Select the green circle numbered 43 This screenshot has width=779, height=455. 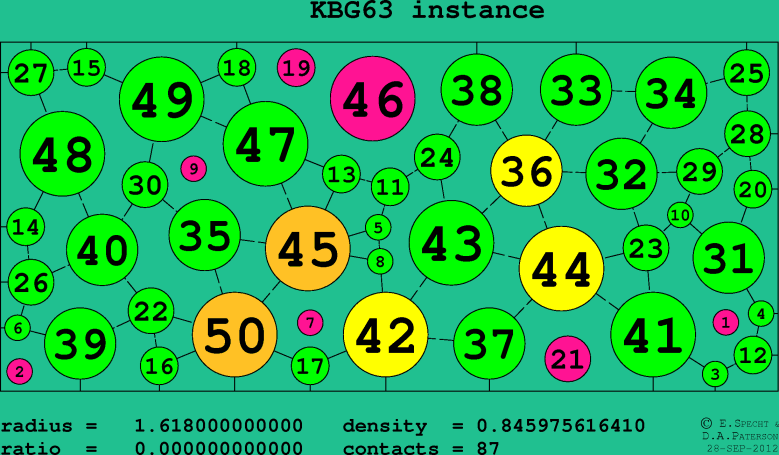coord(452,243)
